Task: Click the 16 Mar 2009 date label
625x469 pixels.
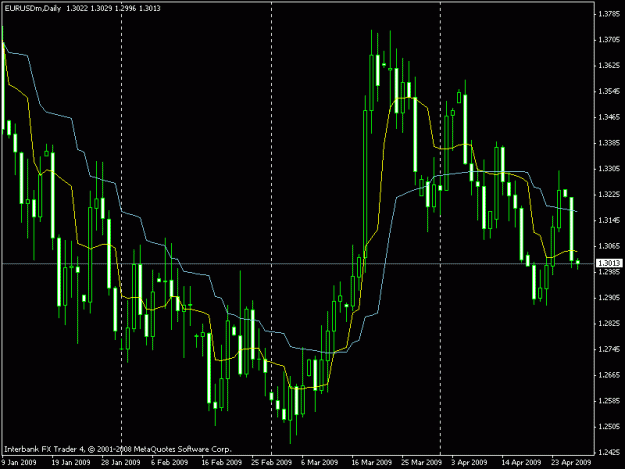Action: click(371, 462)
